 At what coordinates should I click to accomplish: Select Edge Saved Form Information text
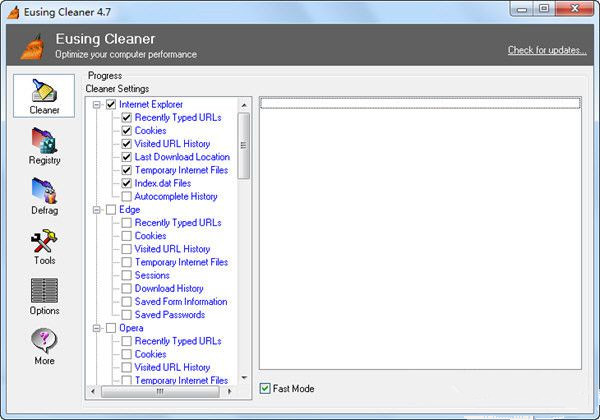[x=181, y=301]
